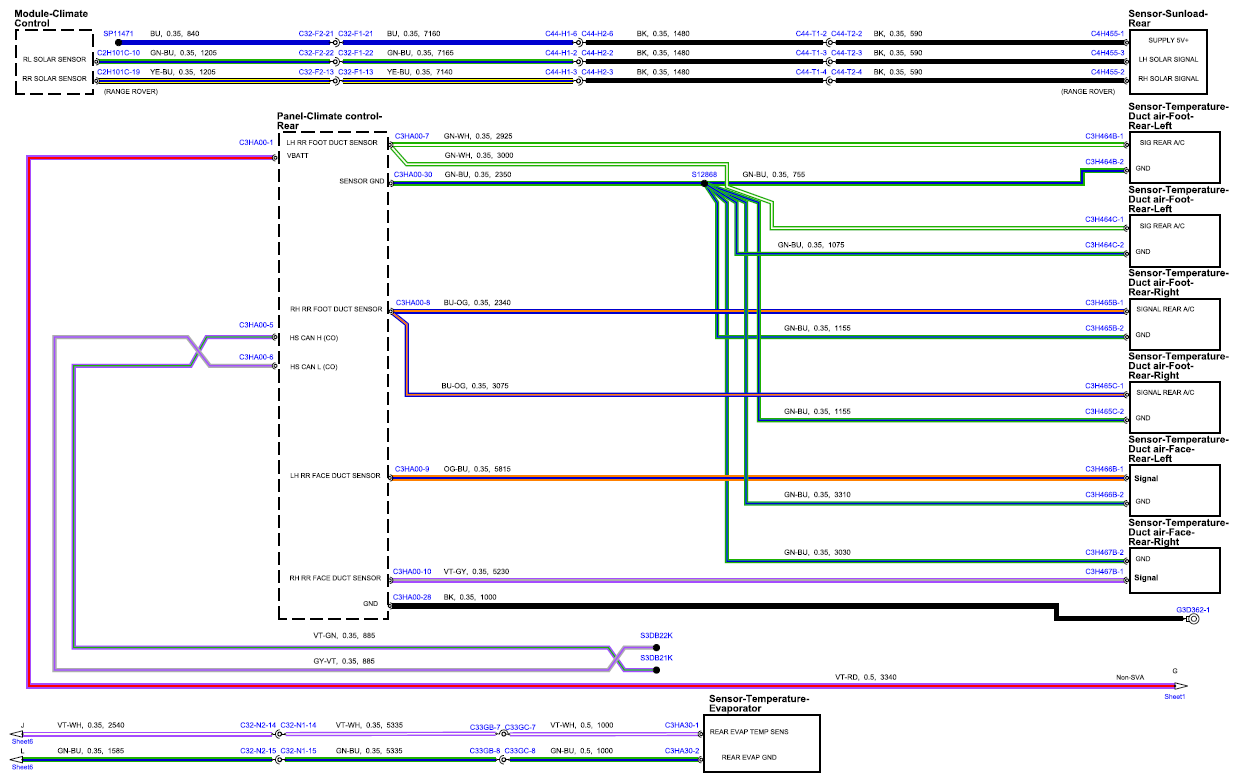Select sensor pin C3H467B-2
Screen dimensions: 1238x782
(x=1105, y=552)
